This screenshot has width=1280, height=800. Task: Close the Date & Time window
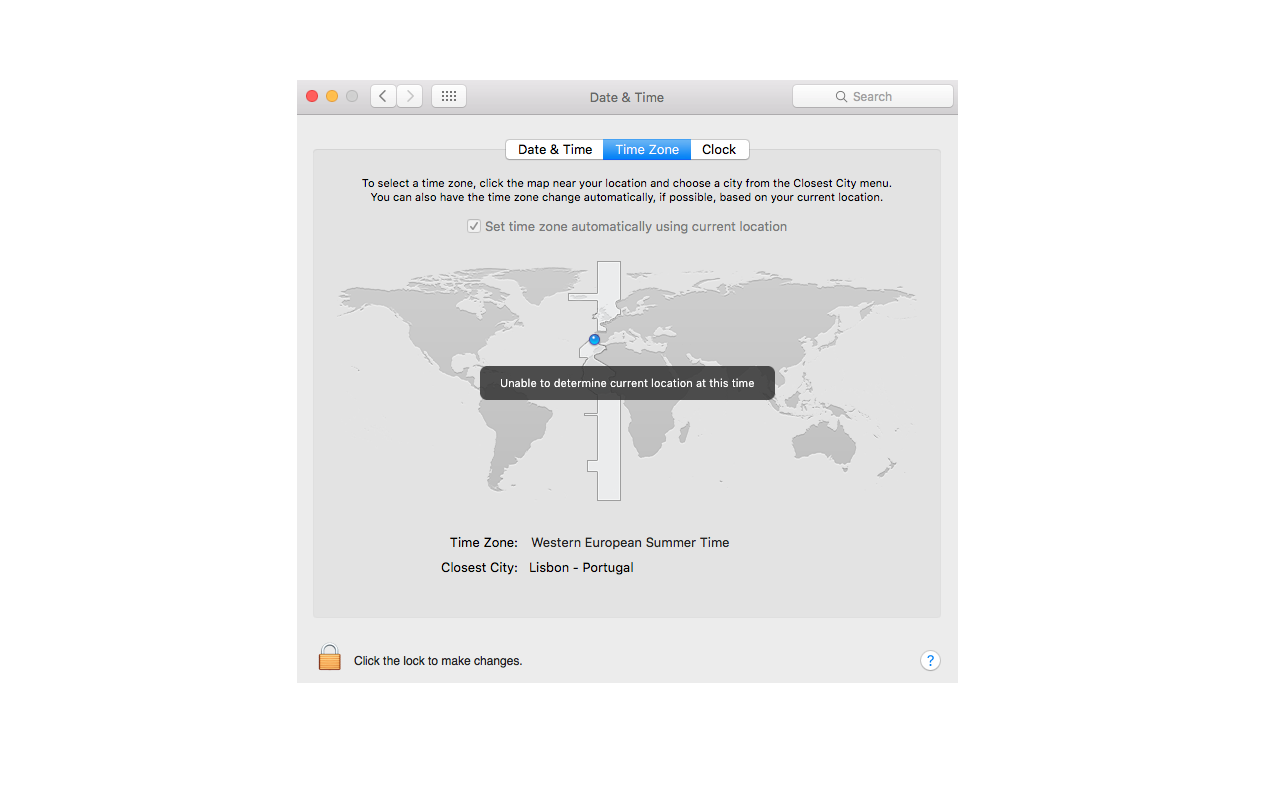pos(312,96)
